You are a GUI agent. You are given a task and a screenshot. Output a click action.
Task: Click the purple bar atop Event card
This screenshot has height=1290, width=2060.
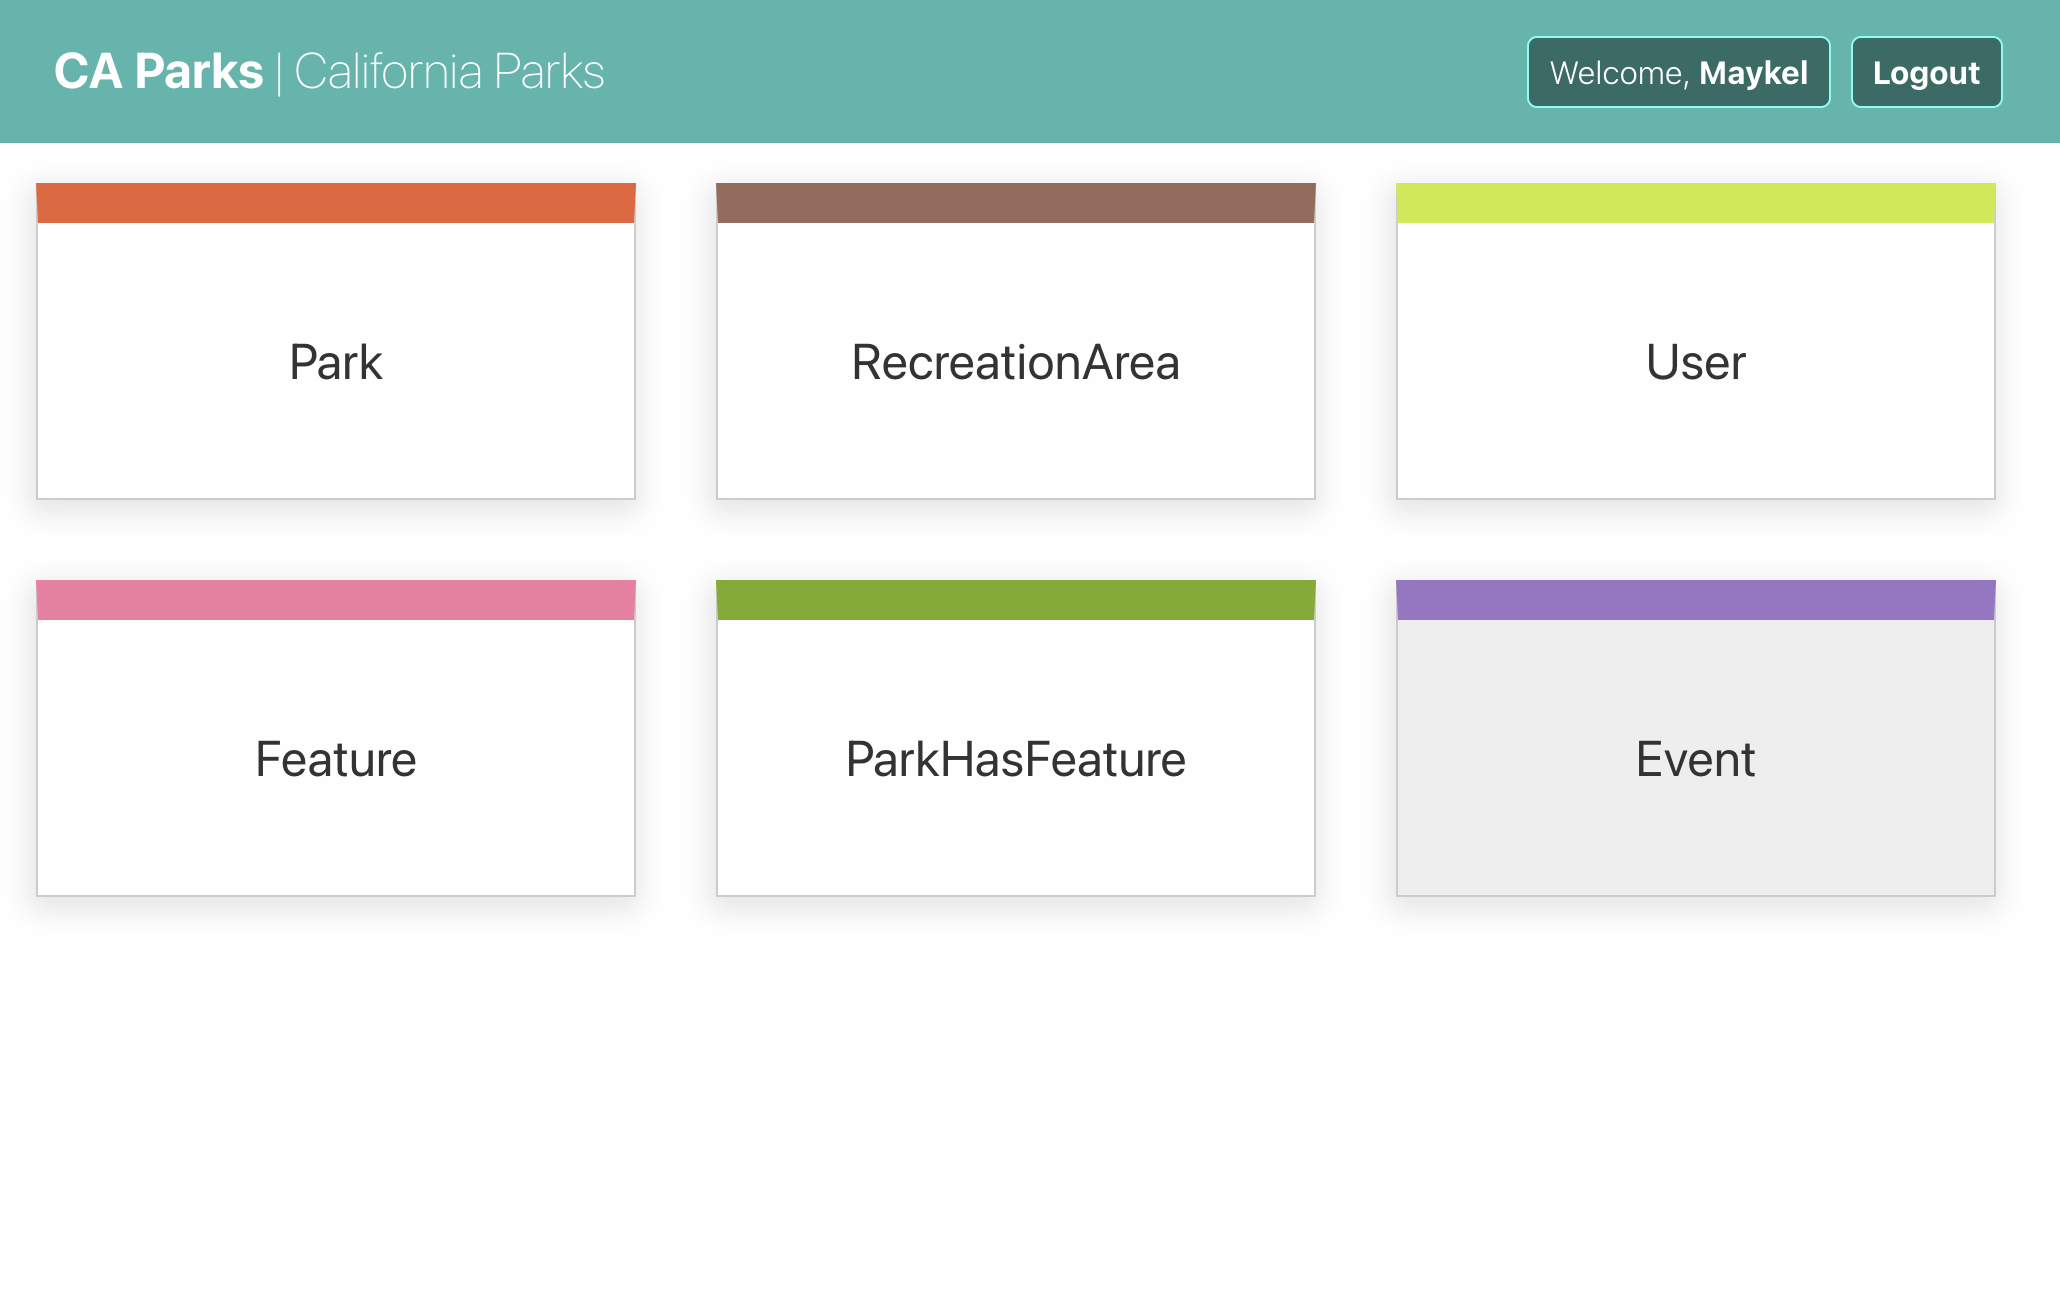1695,600
